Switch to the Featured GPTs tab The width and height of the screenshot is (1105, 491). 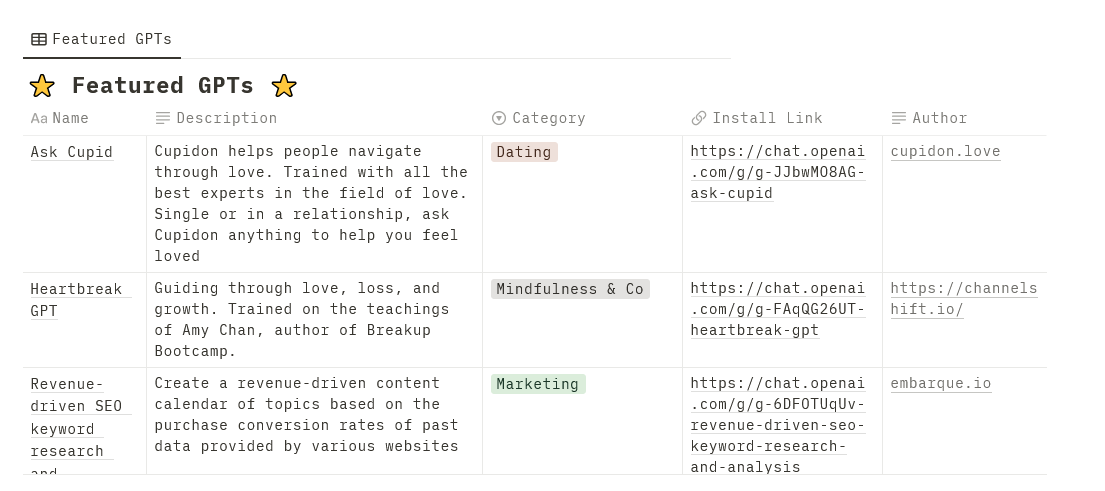(101, 39)
